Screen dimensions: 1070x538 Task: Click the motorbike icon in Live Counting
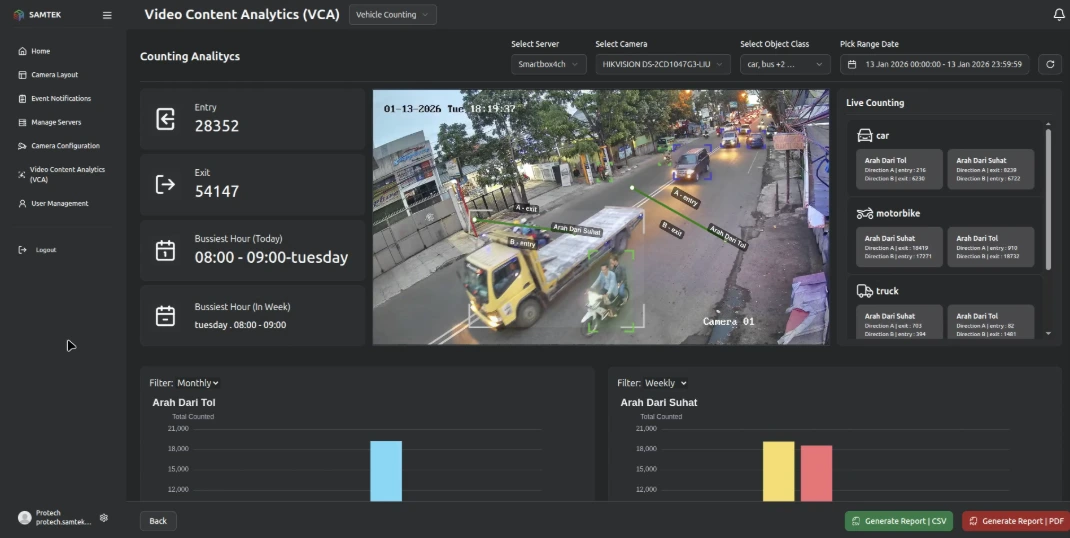(865, 213)
